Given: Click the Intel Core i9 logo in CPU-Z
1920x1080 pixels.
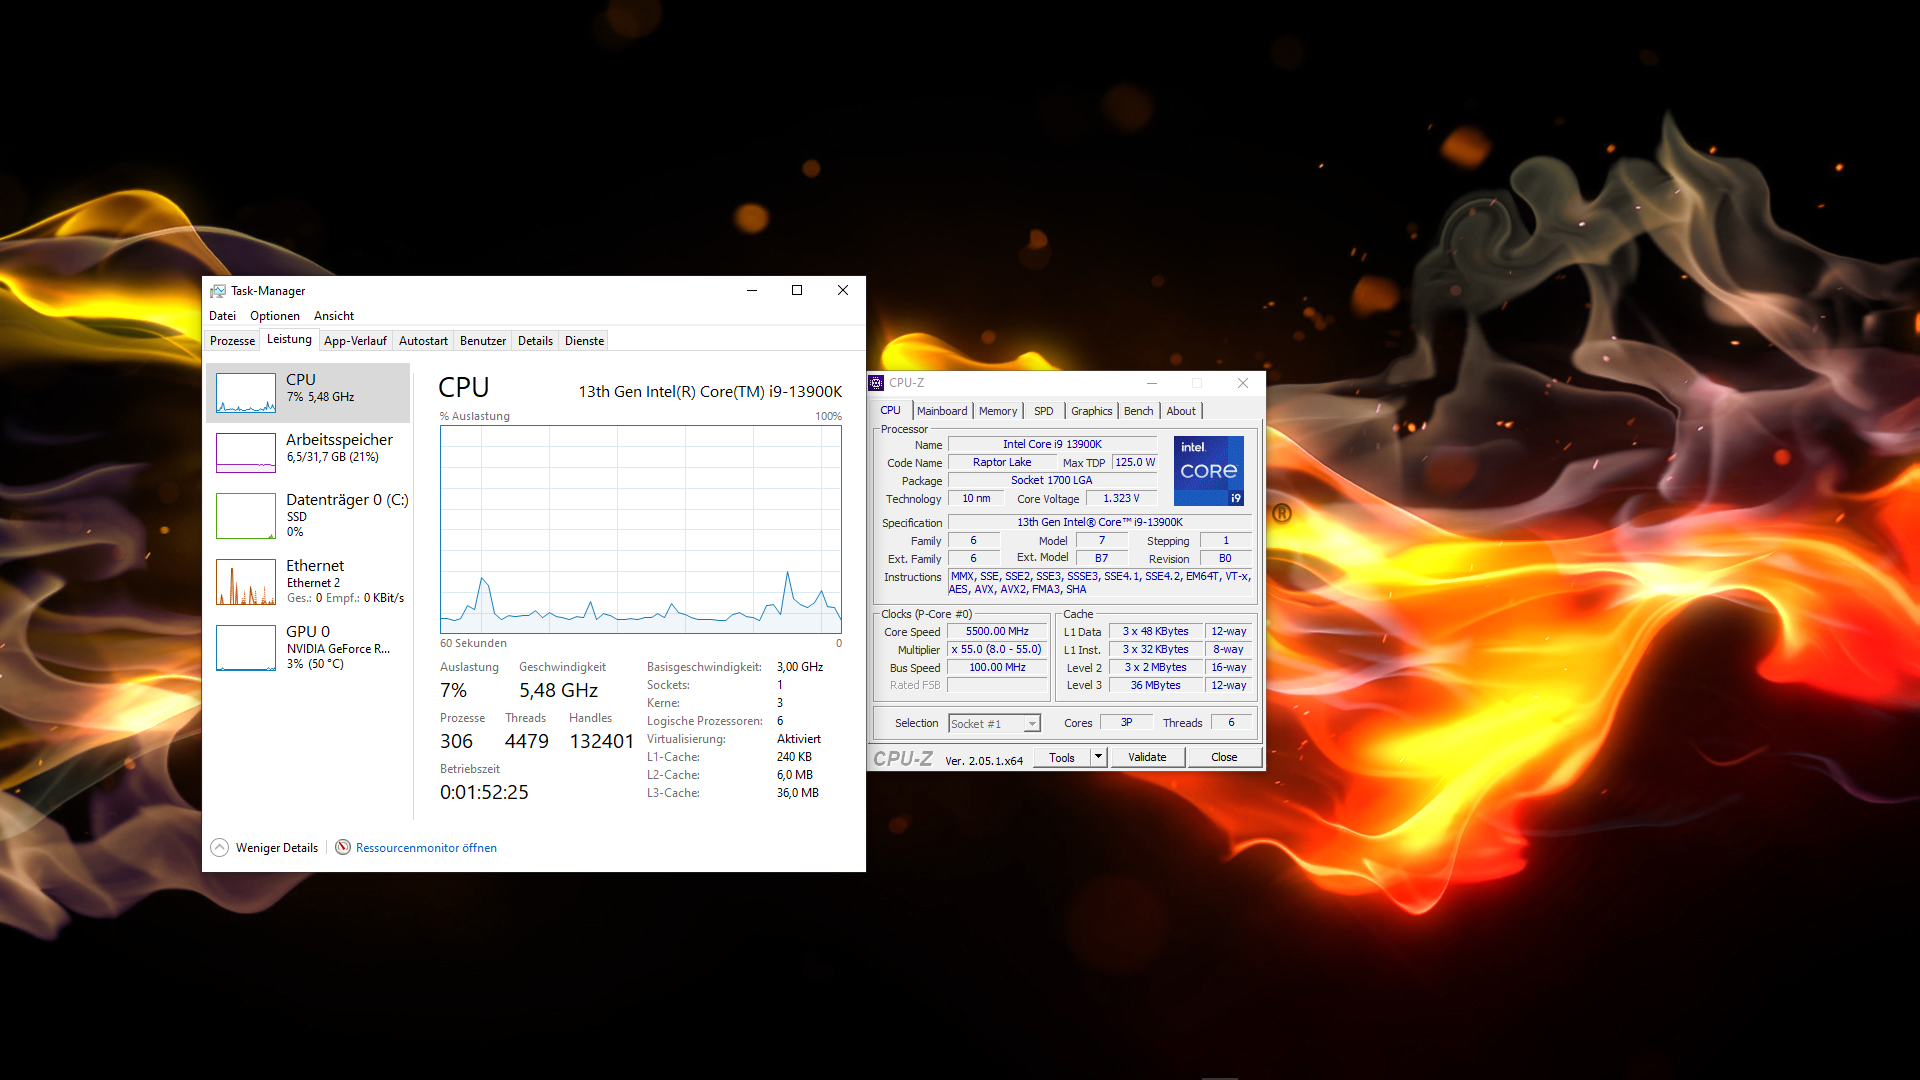Looking at the screenshot, I should (1208, 470).
